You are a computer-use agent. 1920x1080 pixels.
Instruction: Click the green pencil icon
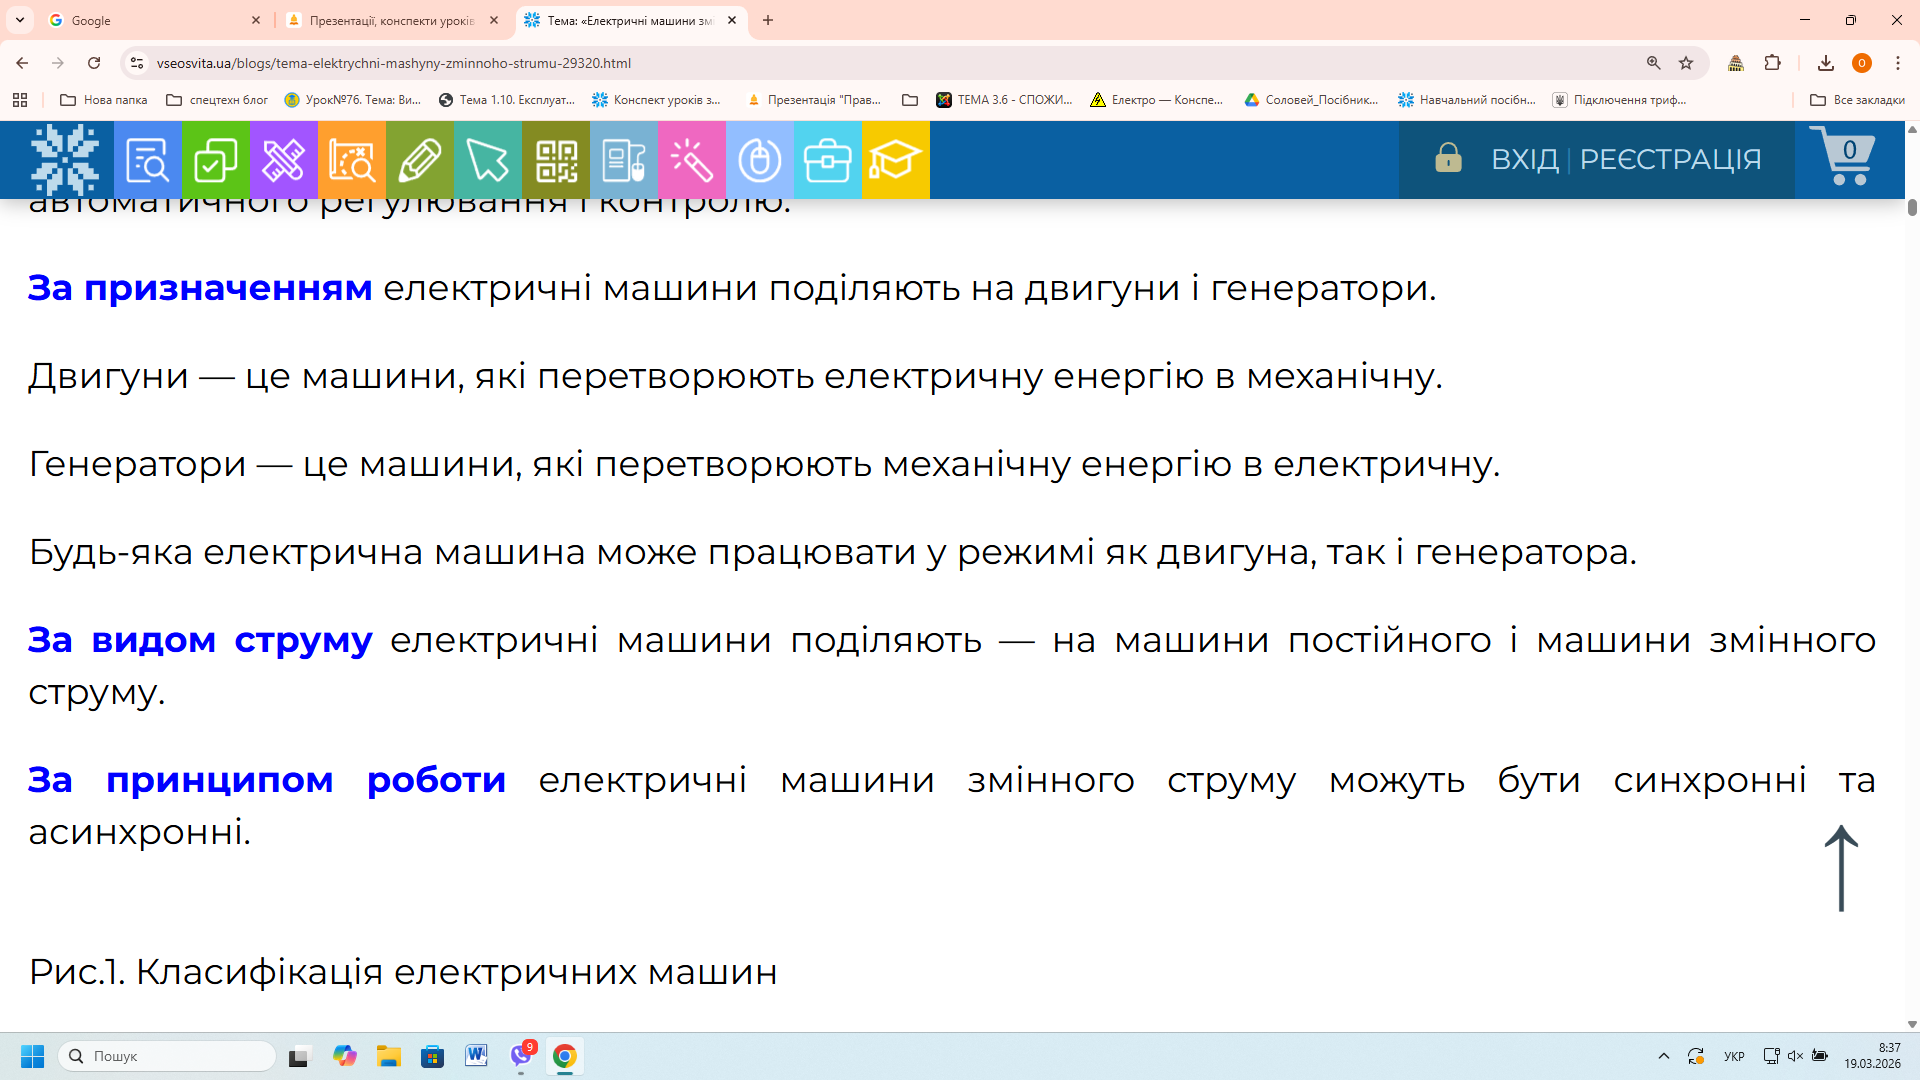coord(419,160)
